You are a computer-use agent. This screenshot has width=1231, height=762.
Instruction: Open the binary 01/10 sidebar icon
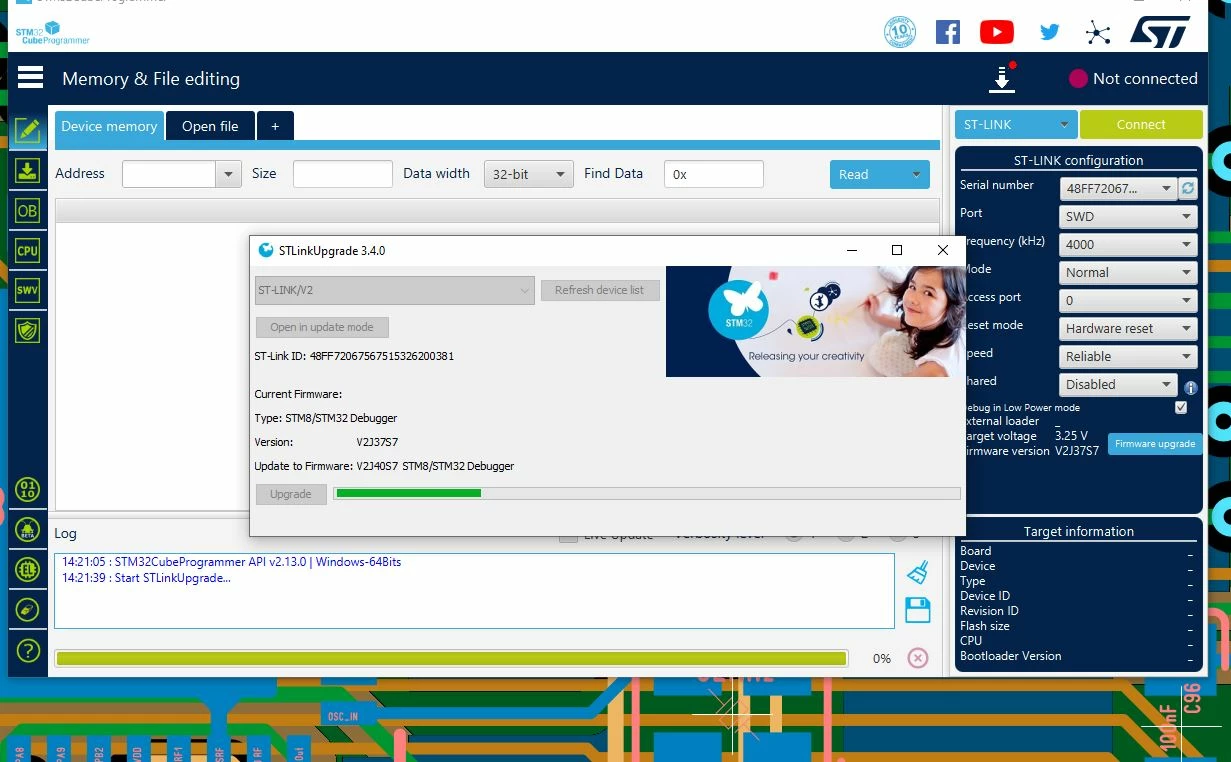tap(27, 490)
